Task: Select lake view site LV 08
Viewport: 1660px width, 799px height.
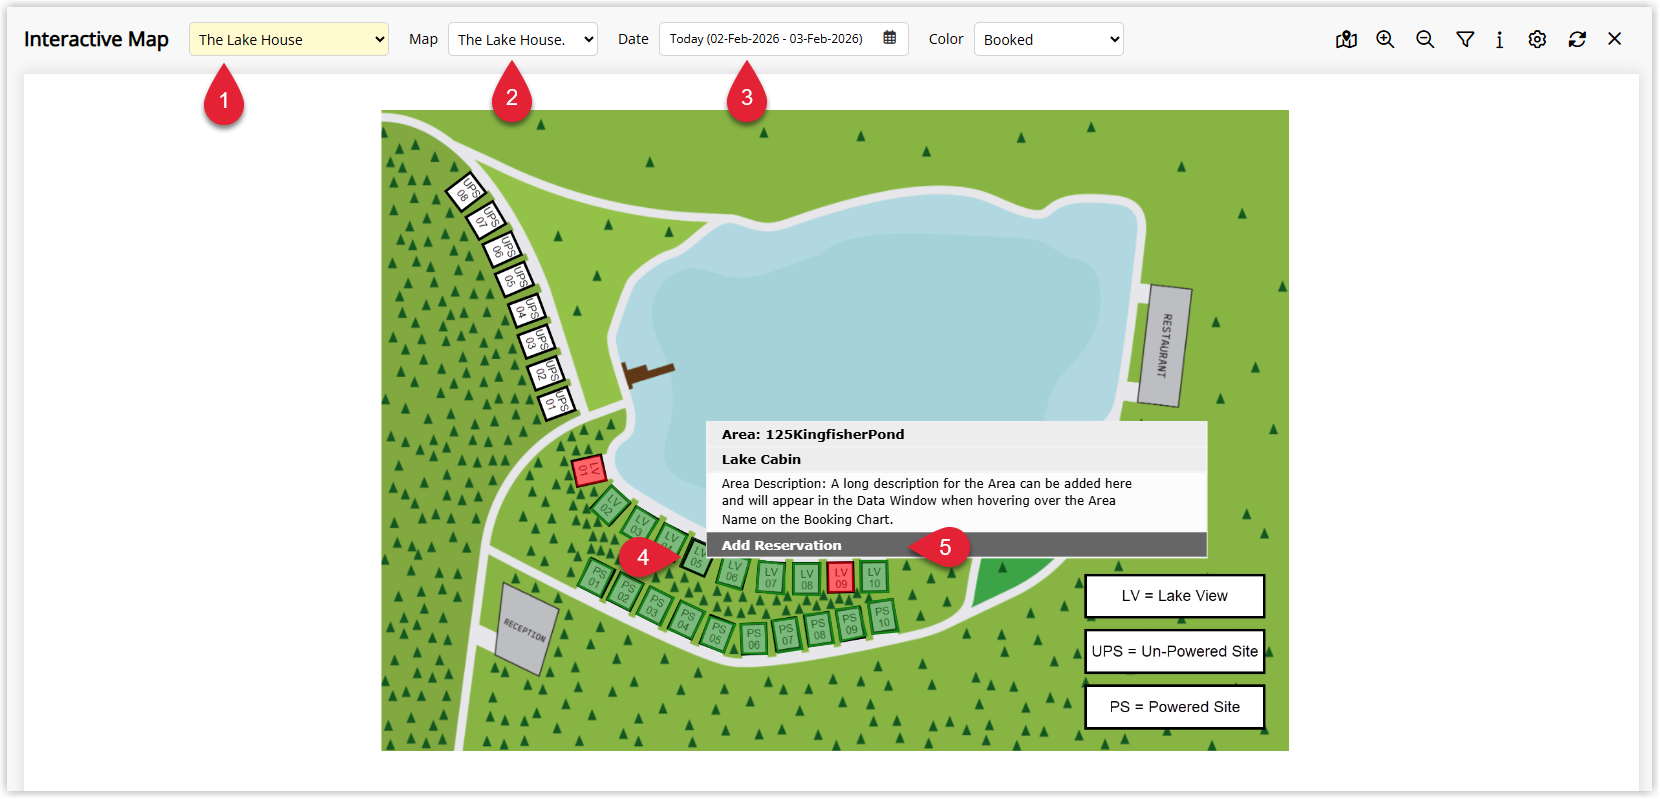Action: coord(806,578)
